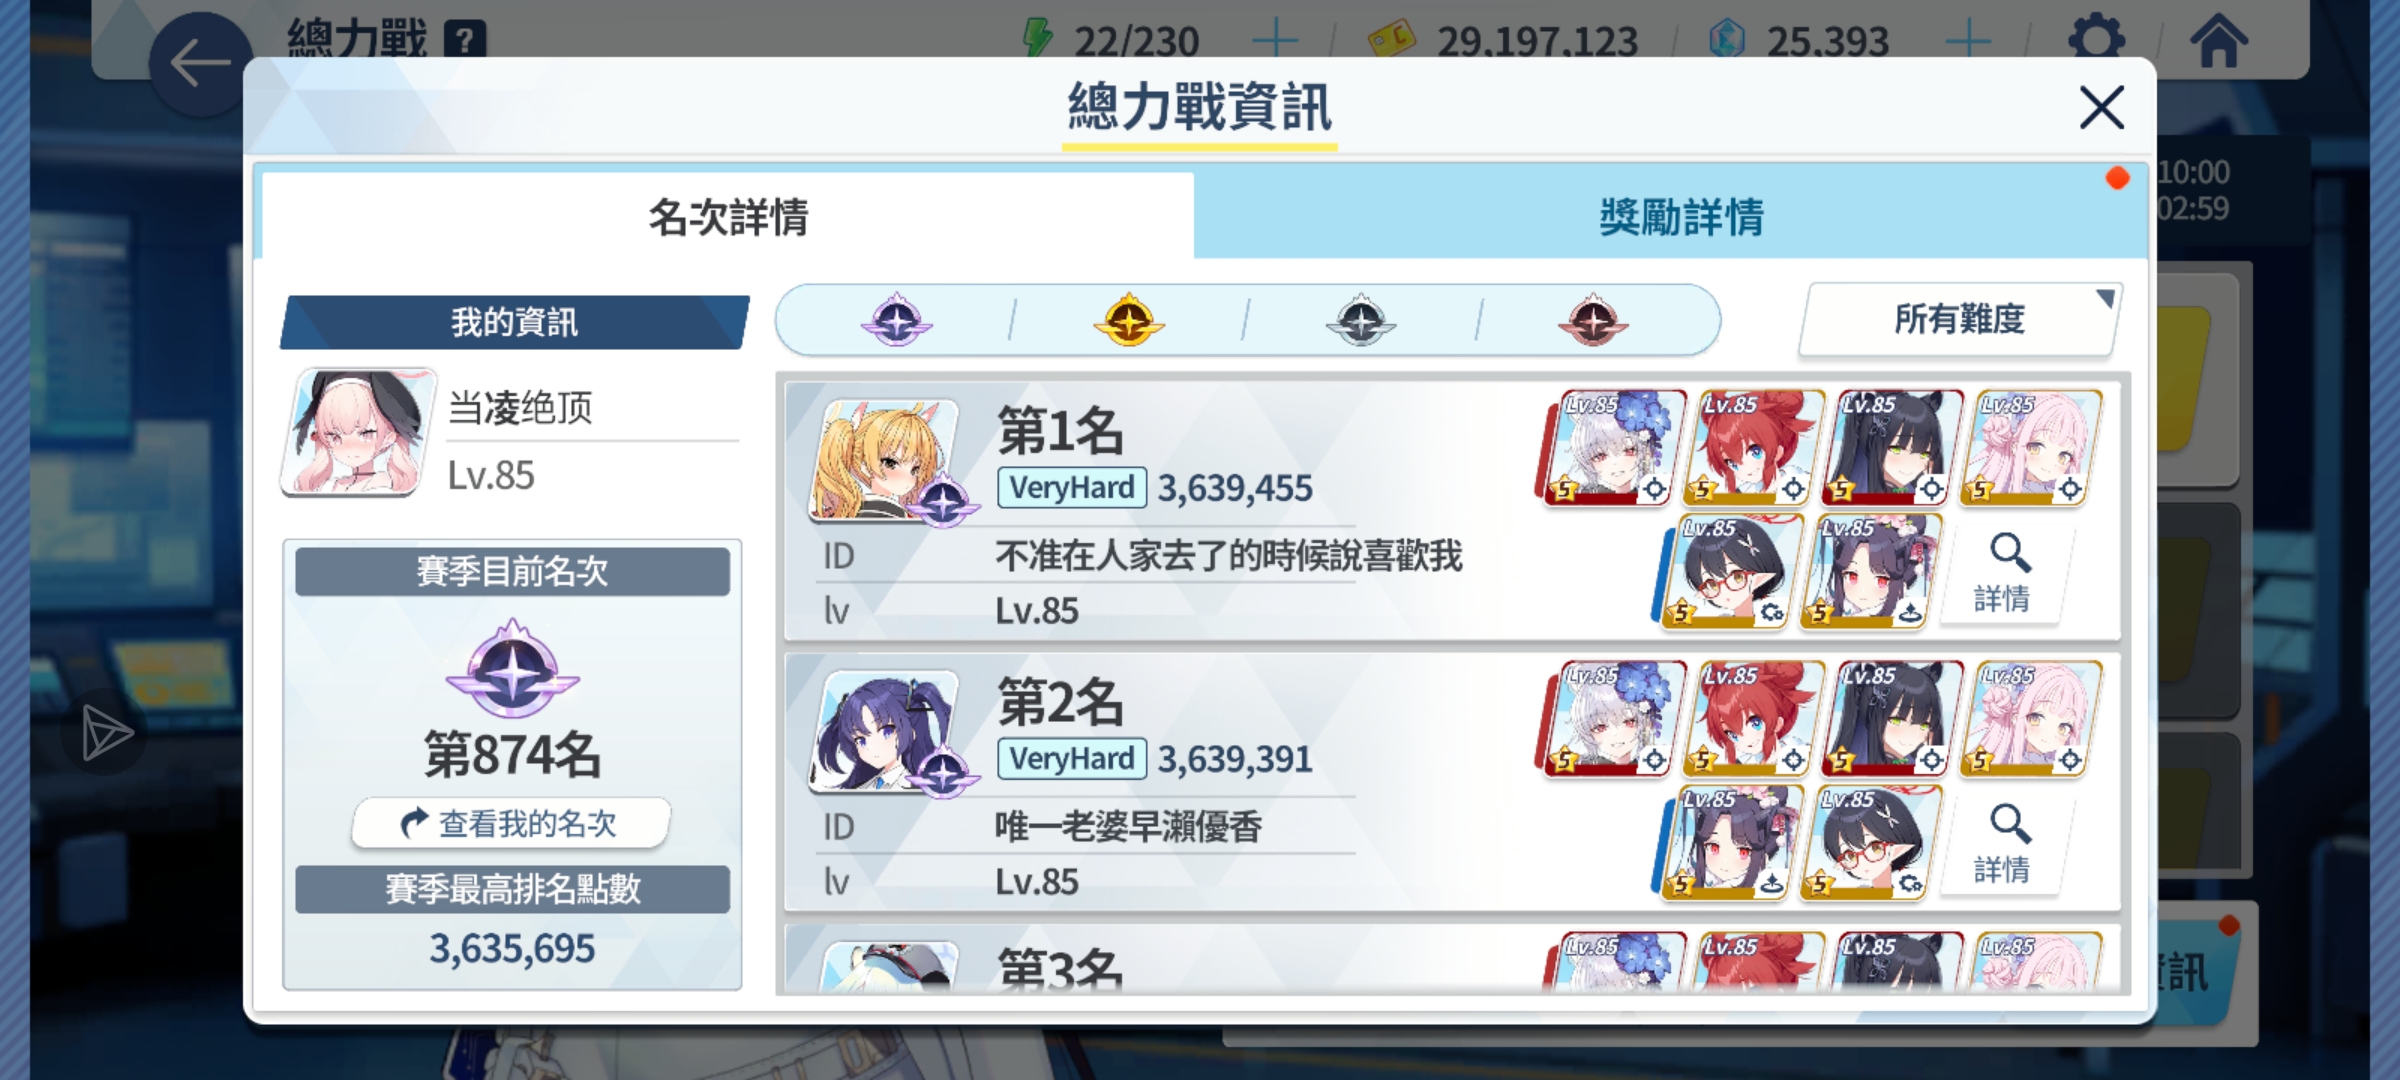2400x1080 pixels.
Task: Tap the back arrow button
Action: 201,64
